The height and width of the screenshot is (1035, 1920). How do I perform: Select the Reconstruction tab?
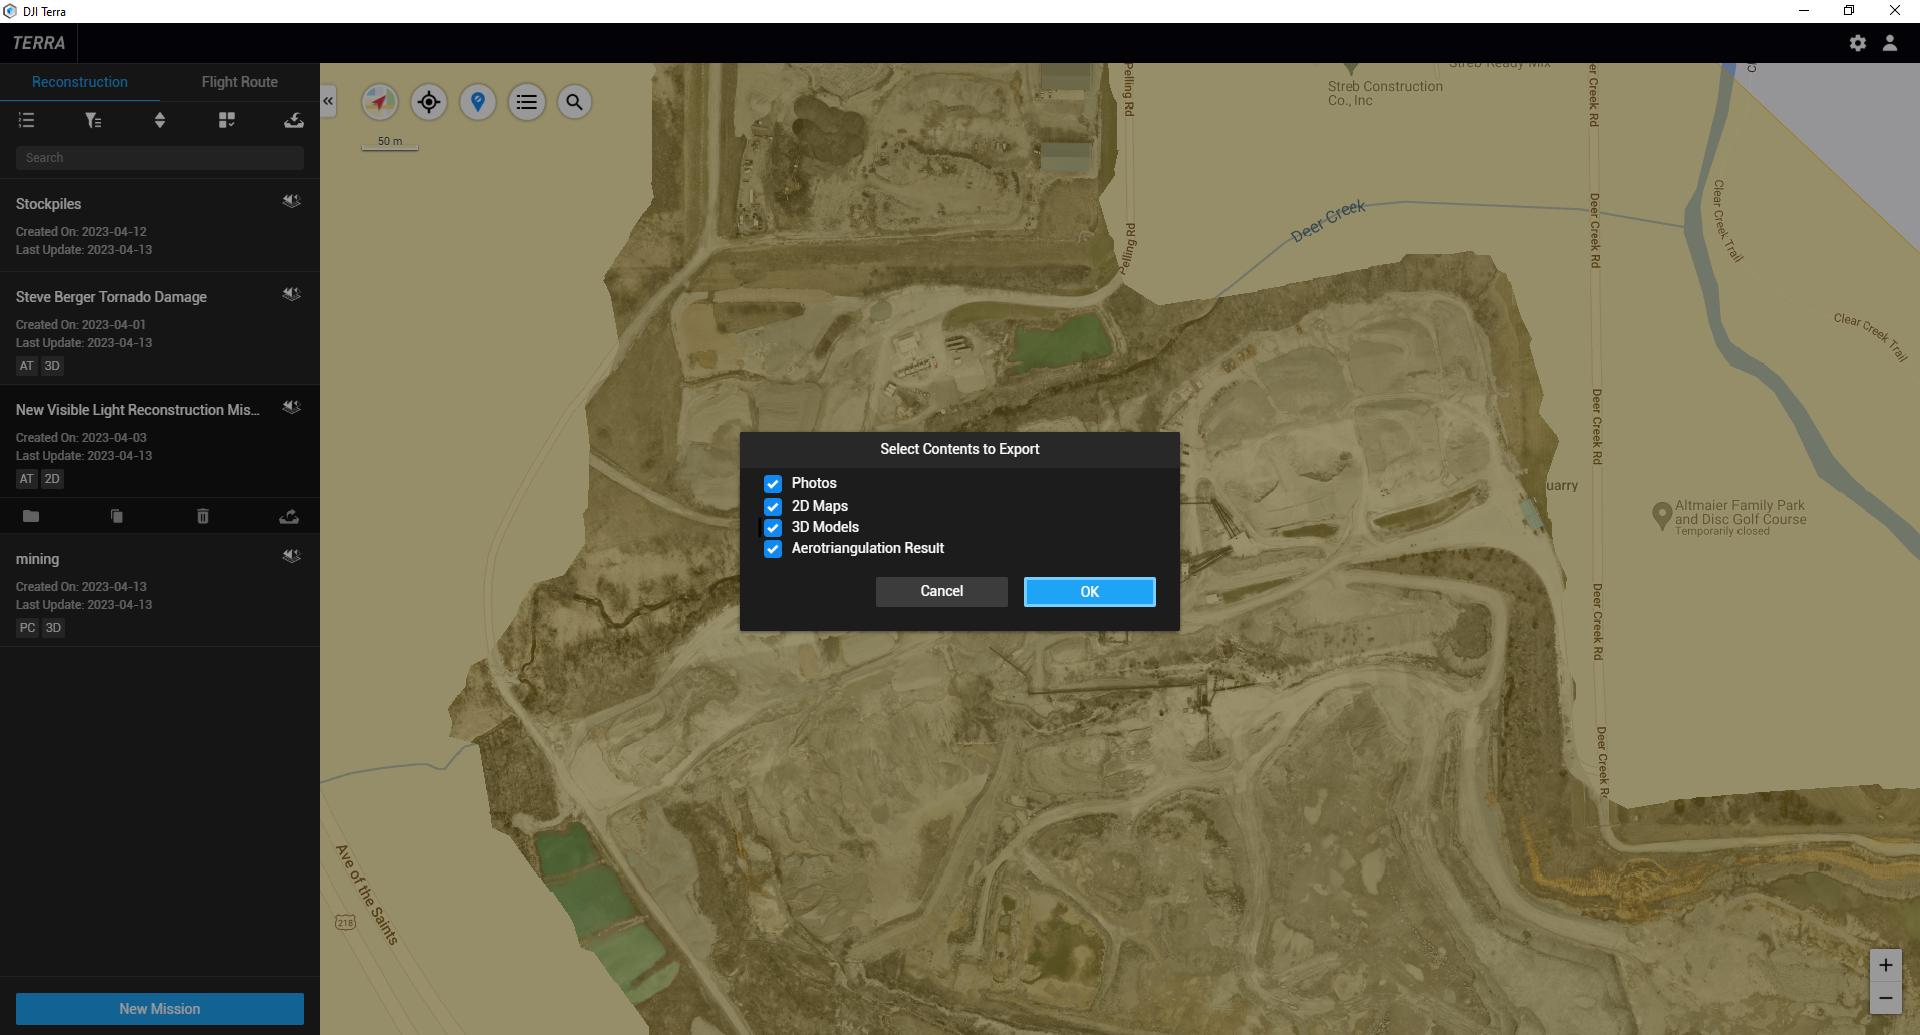click(79, 81)
